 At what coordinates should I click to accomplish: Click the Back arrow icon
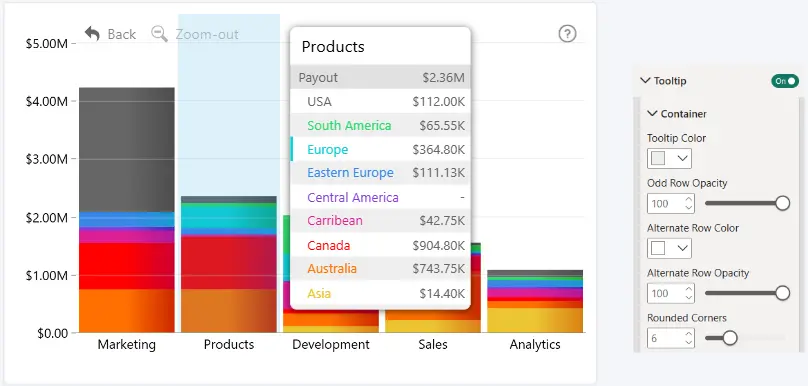coord(92,34)
